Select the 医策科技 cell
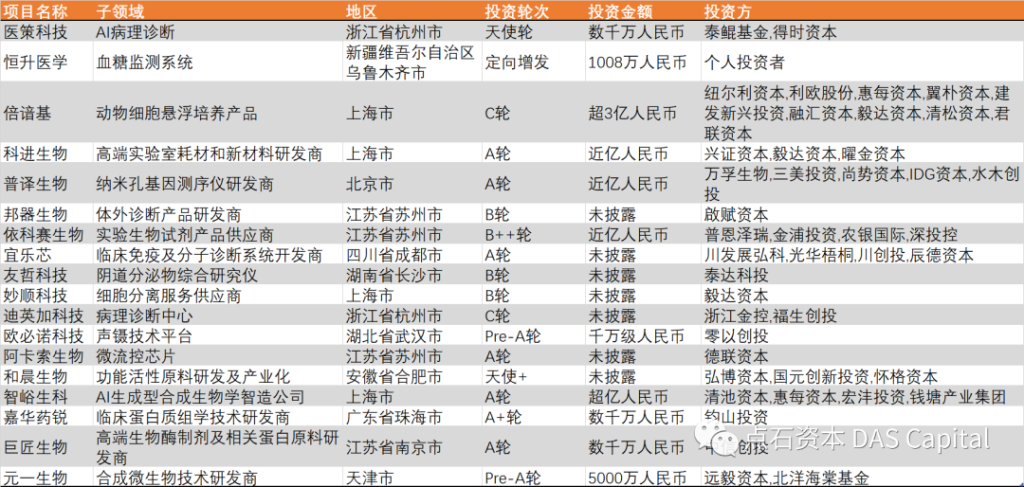Viewport: 1024px width, 487px height. click(x=47, y=31)
